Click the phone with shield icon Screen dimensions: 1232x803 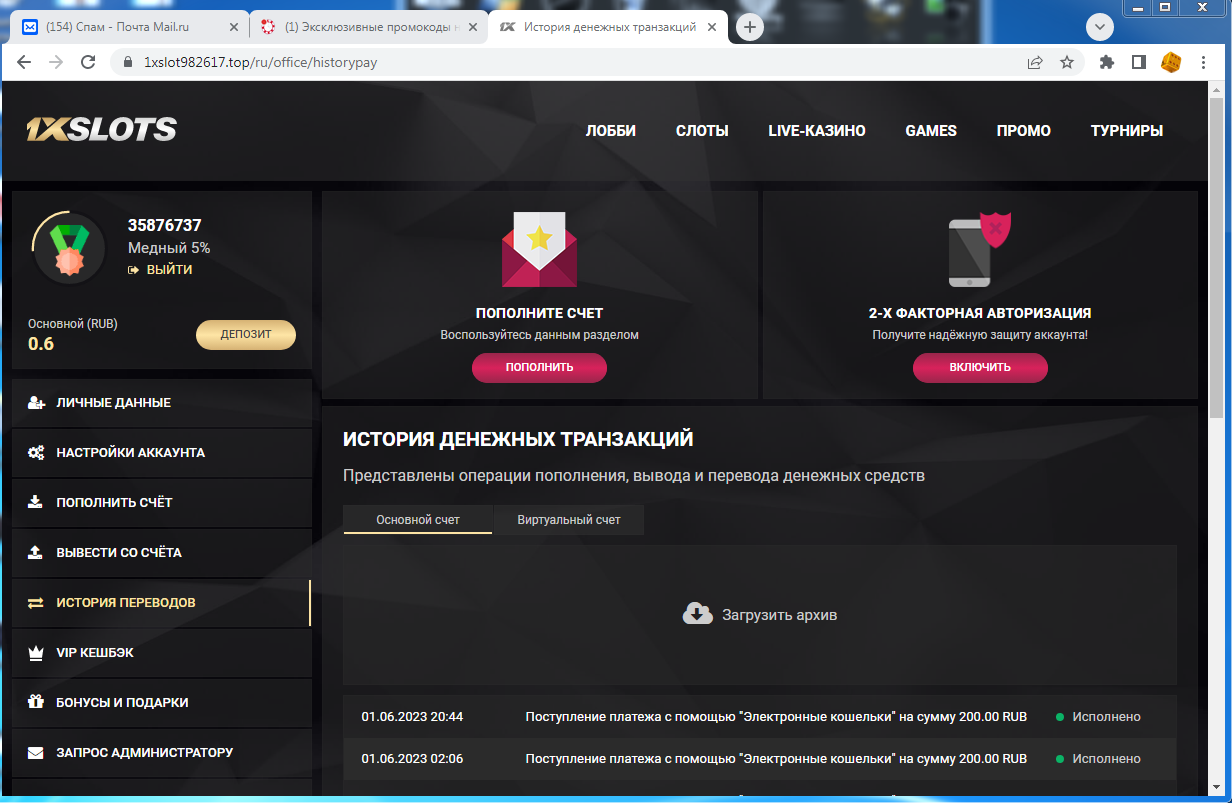pos(980,249)
